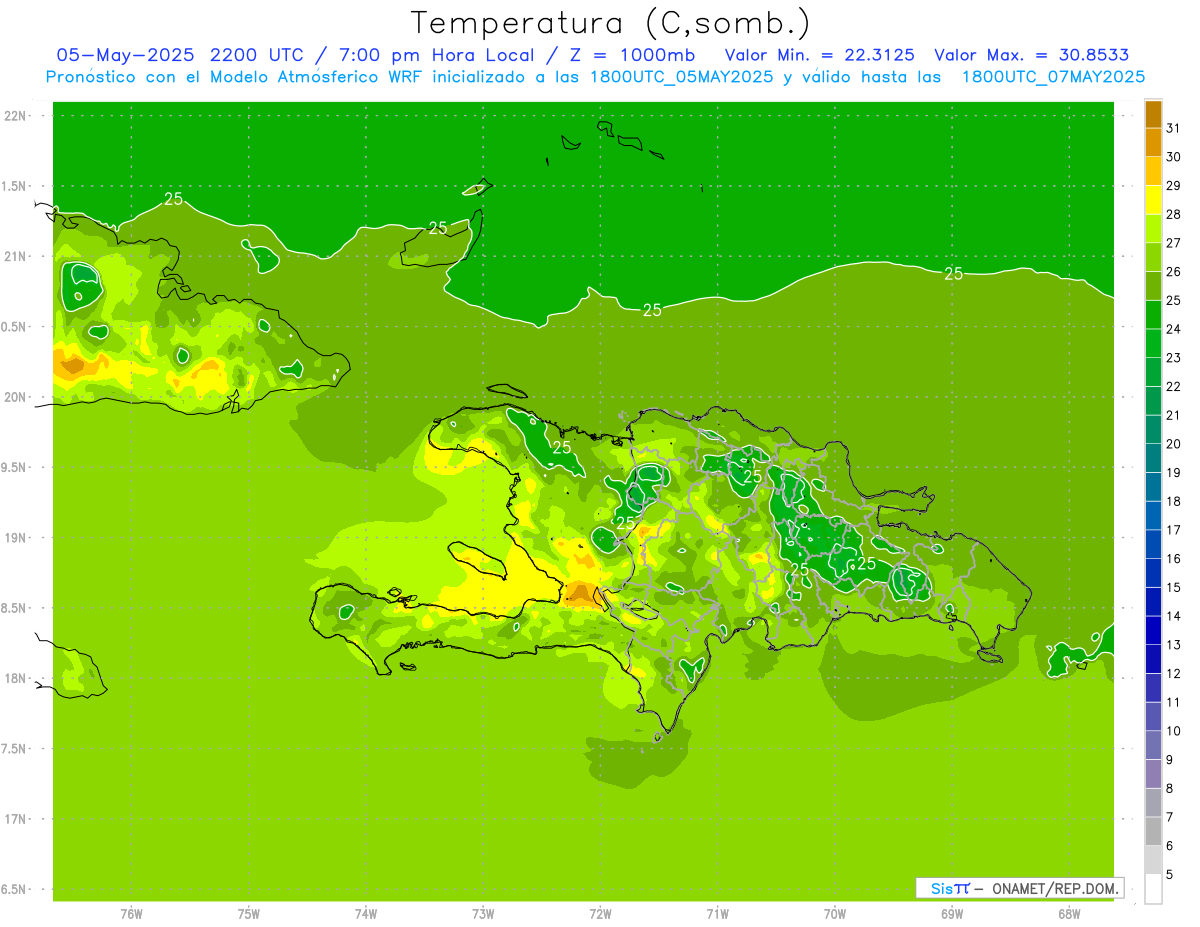Pick the lime swatch between 27 and 28

(1153, 228)
